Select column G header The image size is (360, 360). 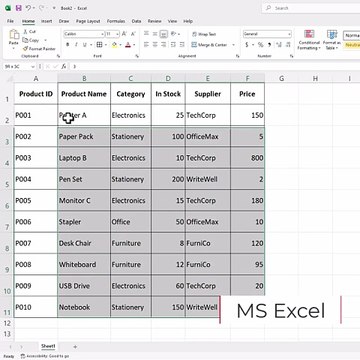click(282, 79)
